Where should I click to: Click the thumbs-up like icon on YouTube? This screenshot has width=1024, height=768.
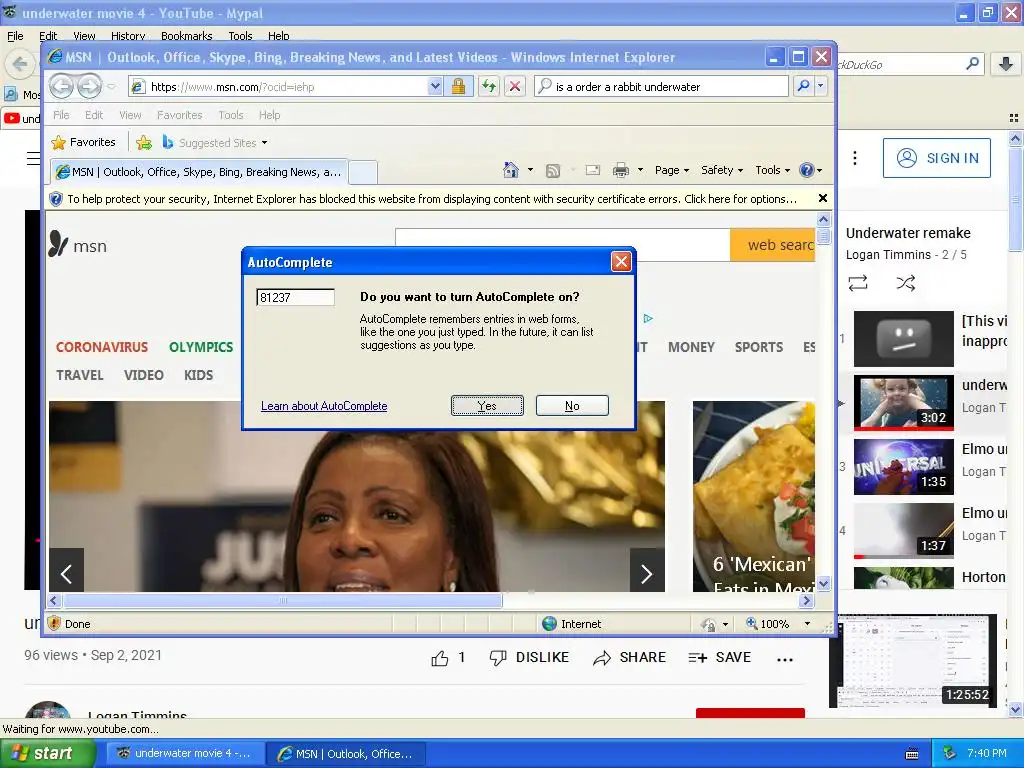click(440, 658)
